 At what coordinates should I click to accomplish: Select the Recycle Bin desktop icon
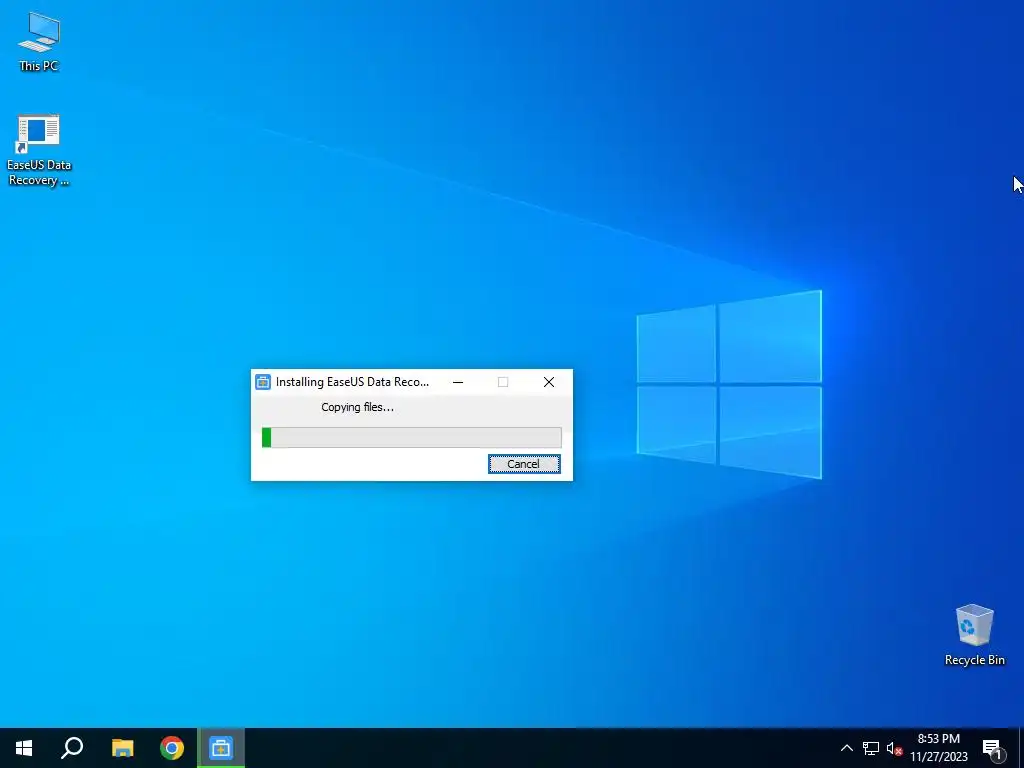974,635
